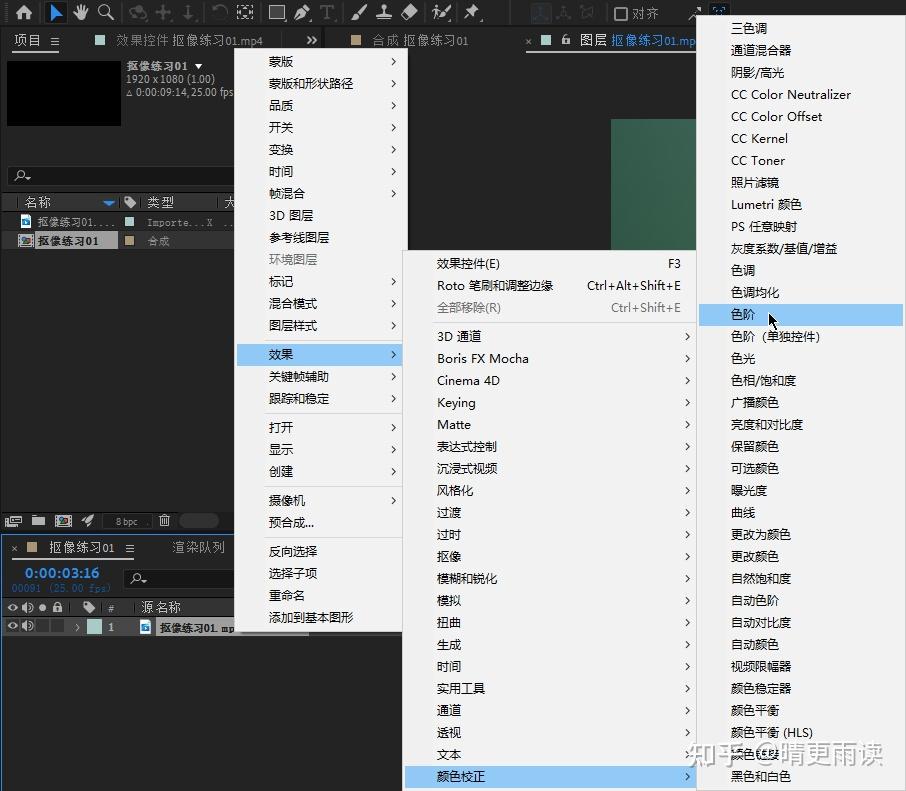Choose the Brush tool
The height and width of the screenshot is (791, 906).
tap(358, 14)
